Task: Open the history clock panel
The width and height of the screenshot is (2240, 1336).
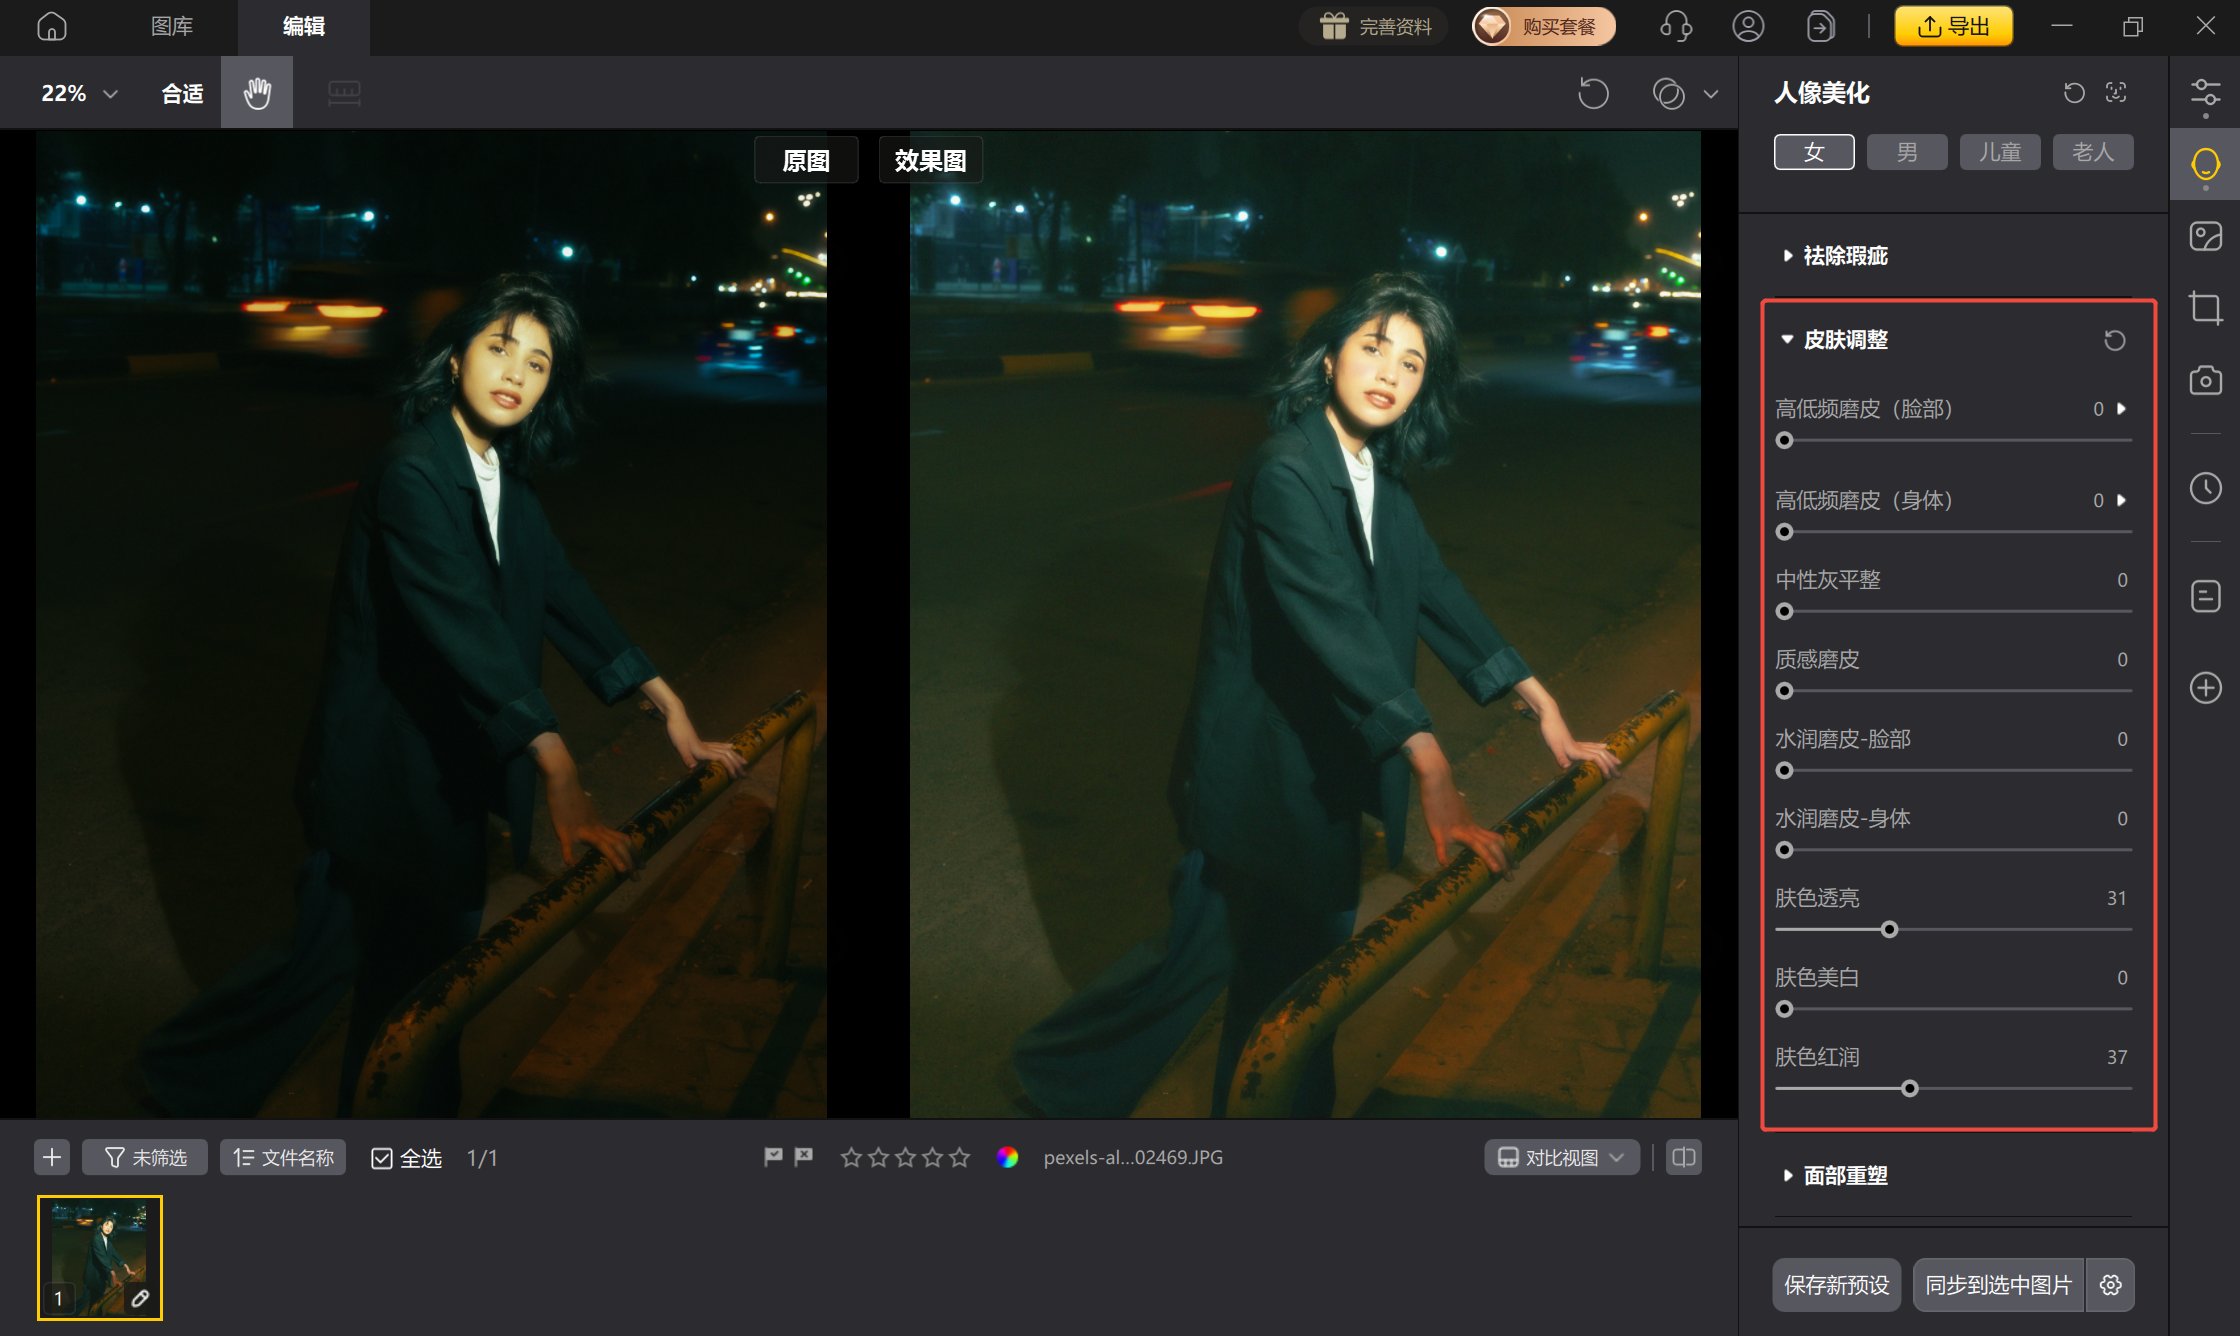Action: pos(2205,488)
